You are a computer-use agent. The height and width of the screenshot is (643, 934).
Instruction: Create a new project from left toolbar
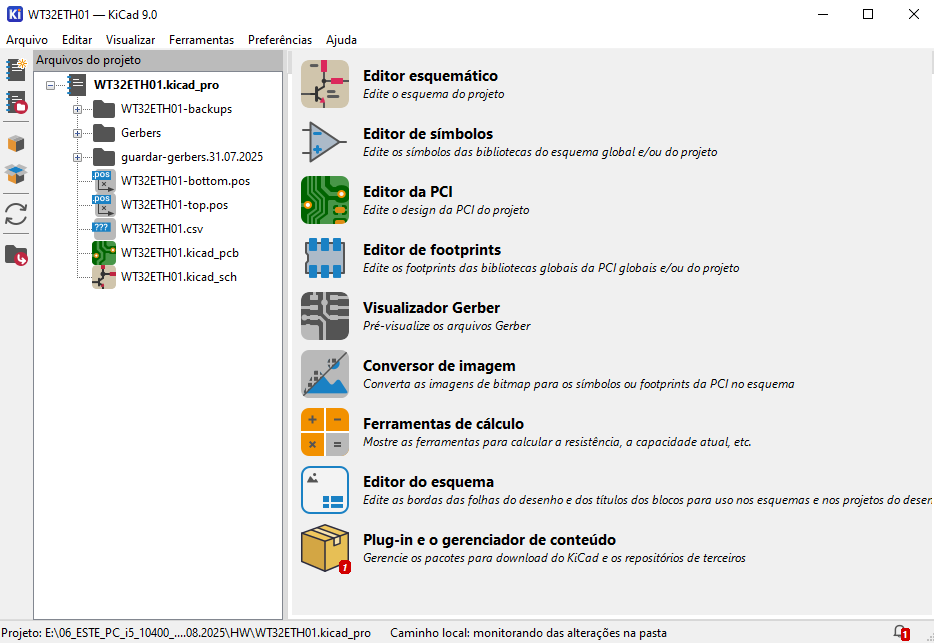coord(16,70)
